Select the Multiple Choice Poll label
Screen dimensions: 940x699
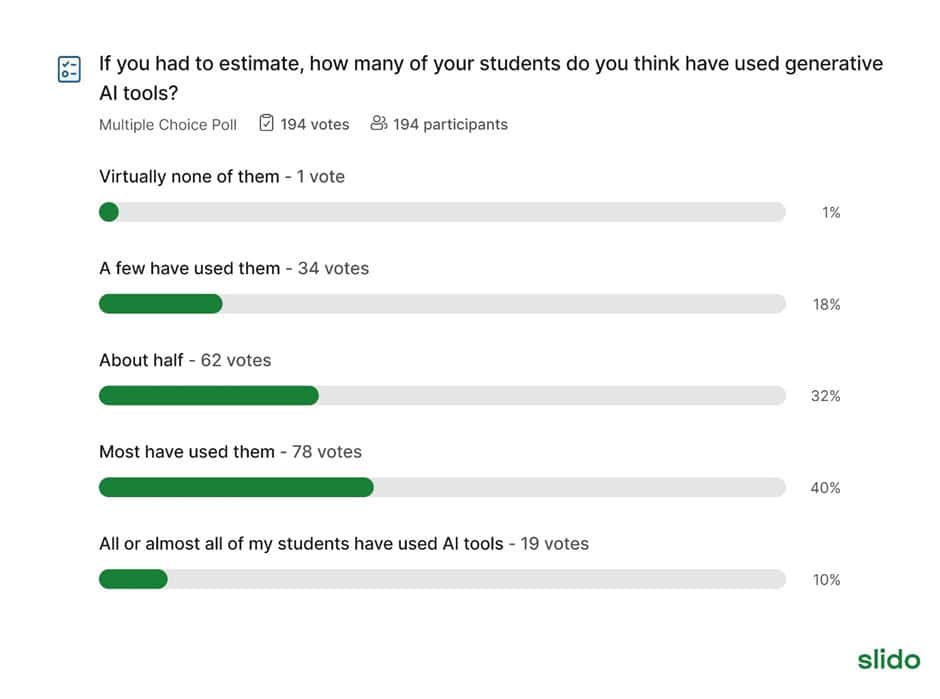coord(168,125)
